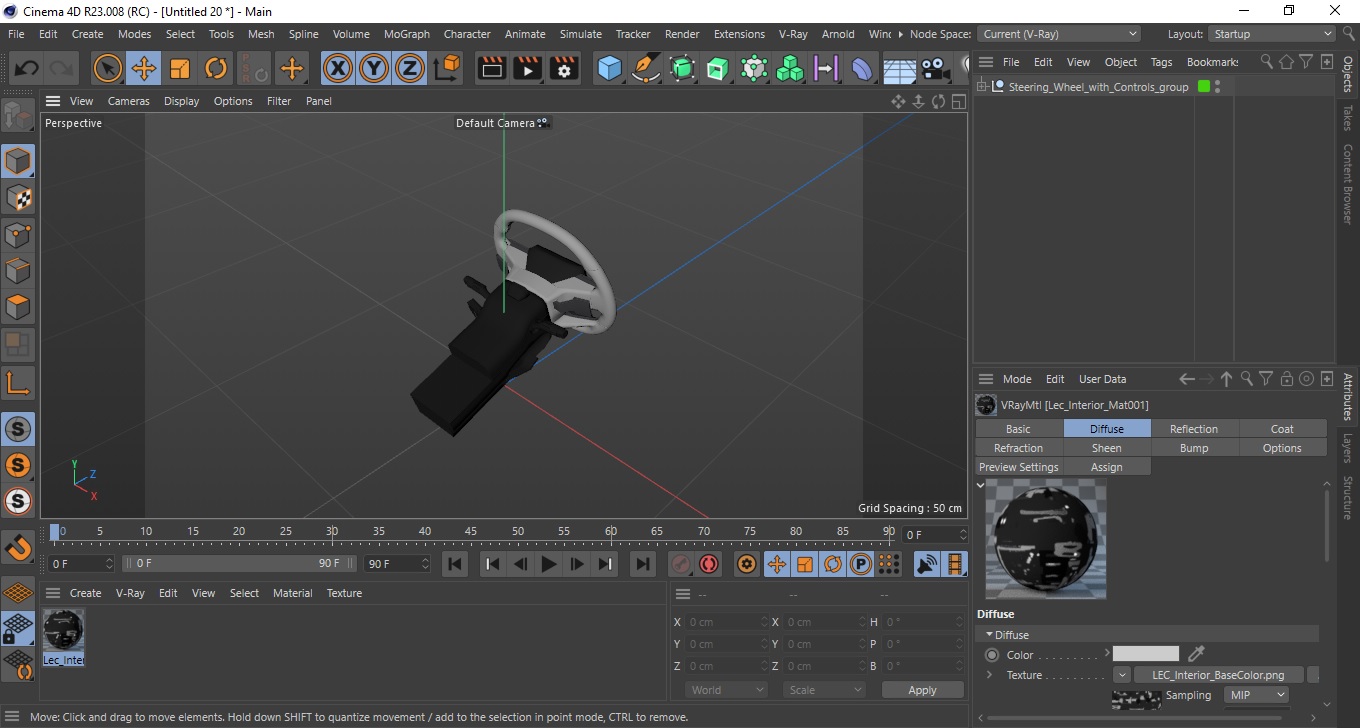
Task: Add a Floor environment object
Action: (x=899, y=69)
